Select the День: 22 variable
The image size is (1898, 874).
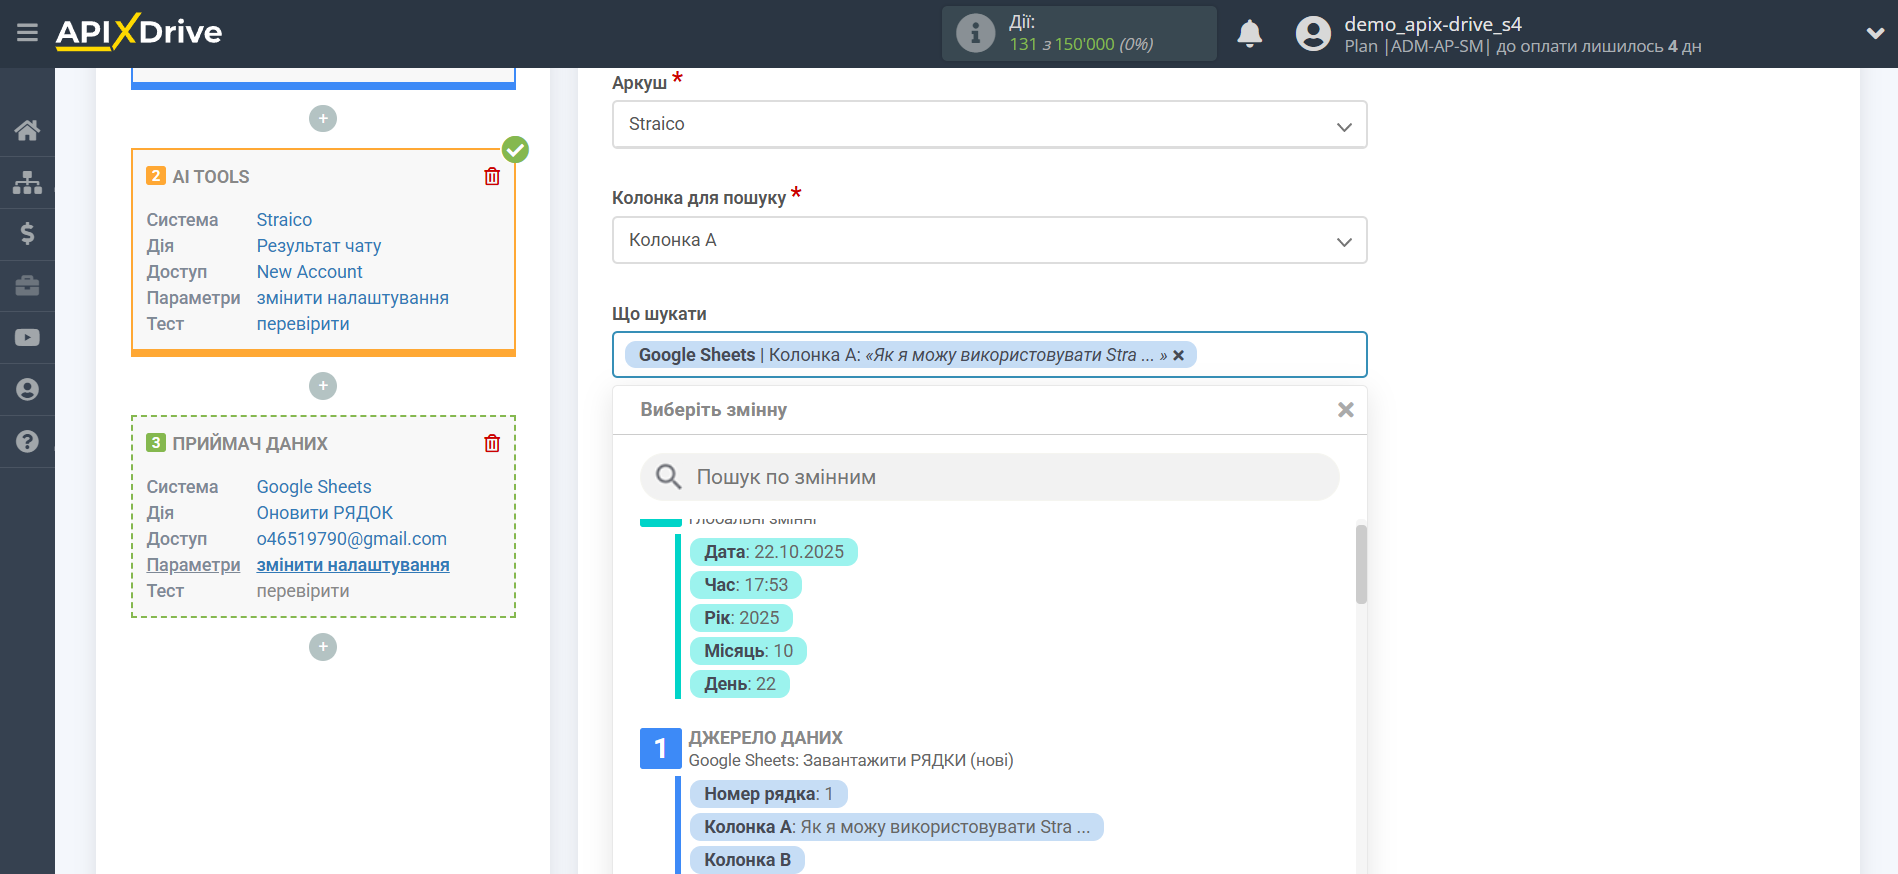click(x=740, y=684)
